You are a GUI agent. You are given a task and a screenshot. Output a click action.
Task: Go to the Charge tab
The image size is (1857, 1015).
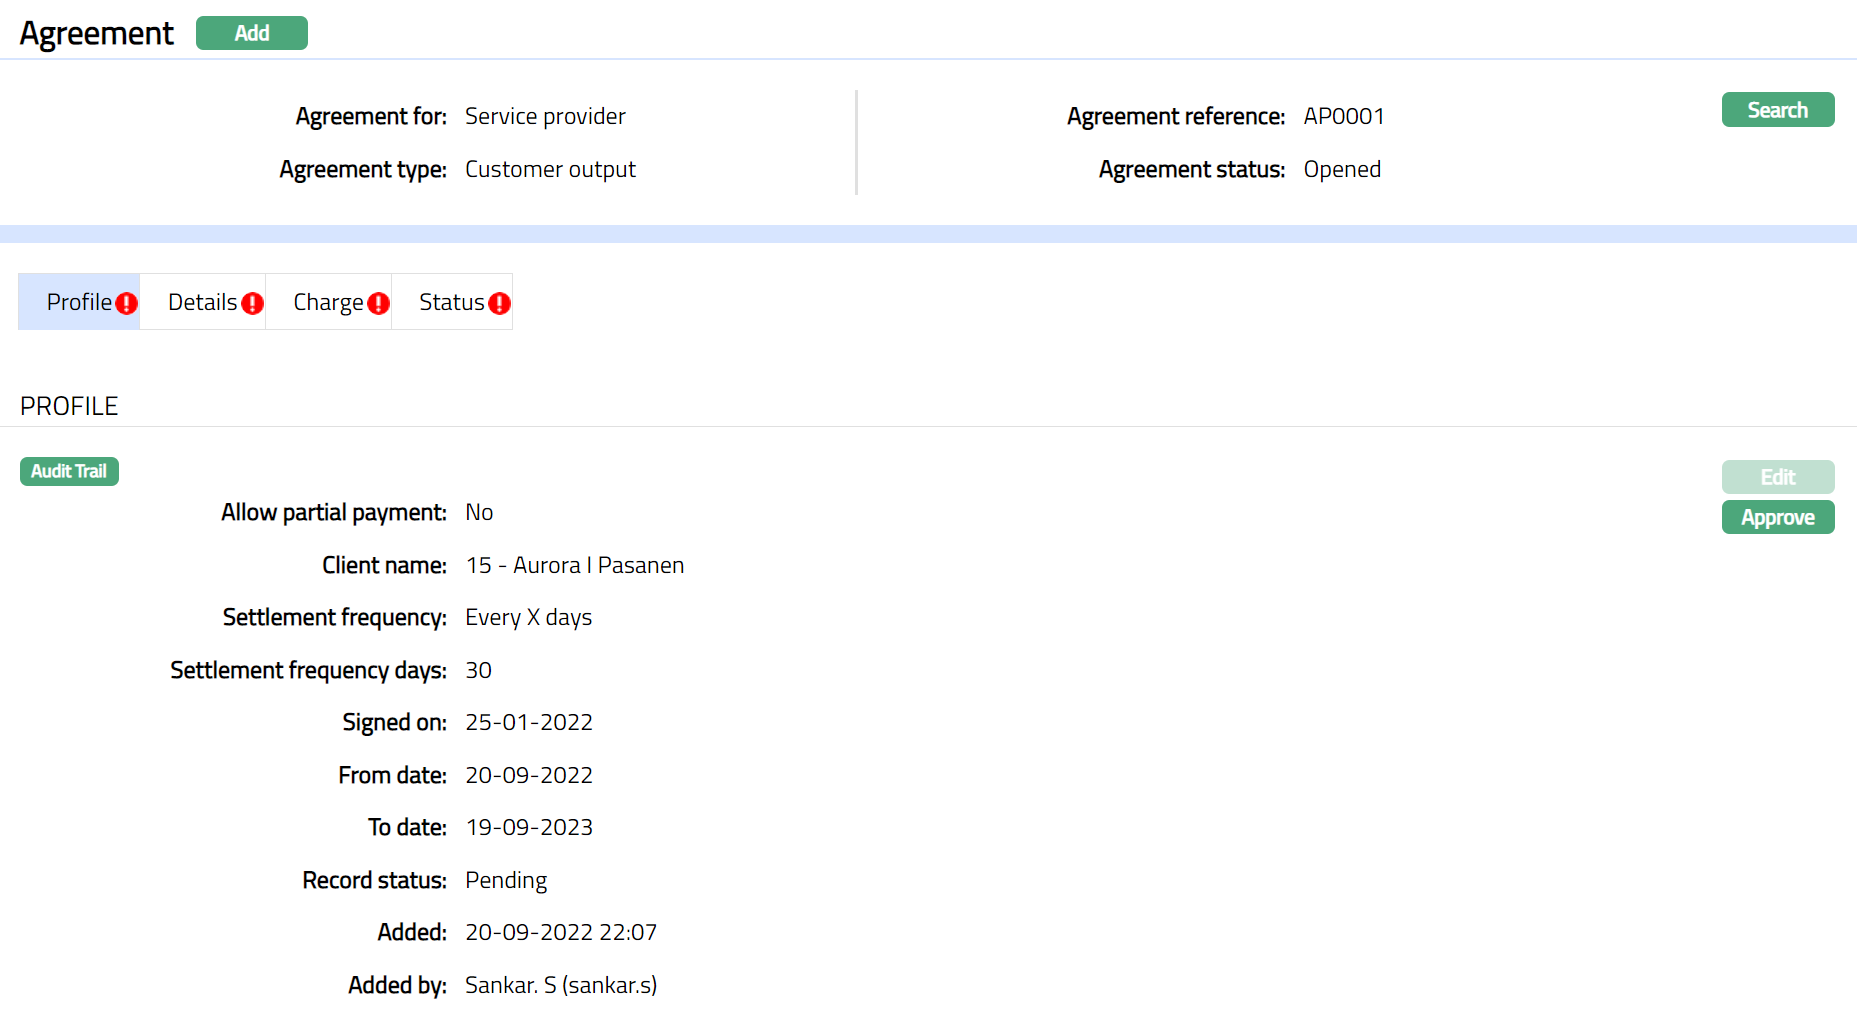pos(327,302)
